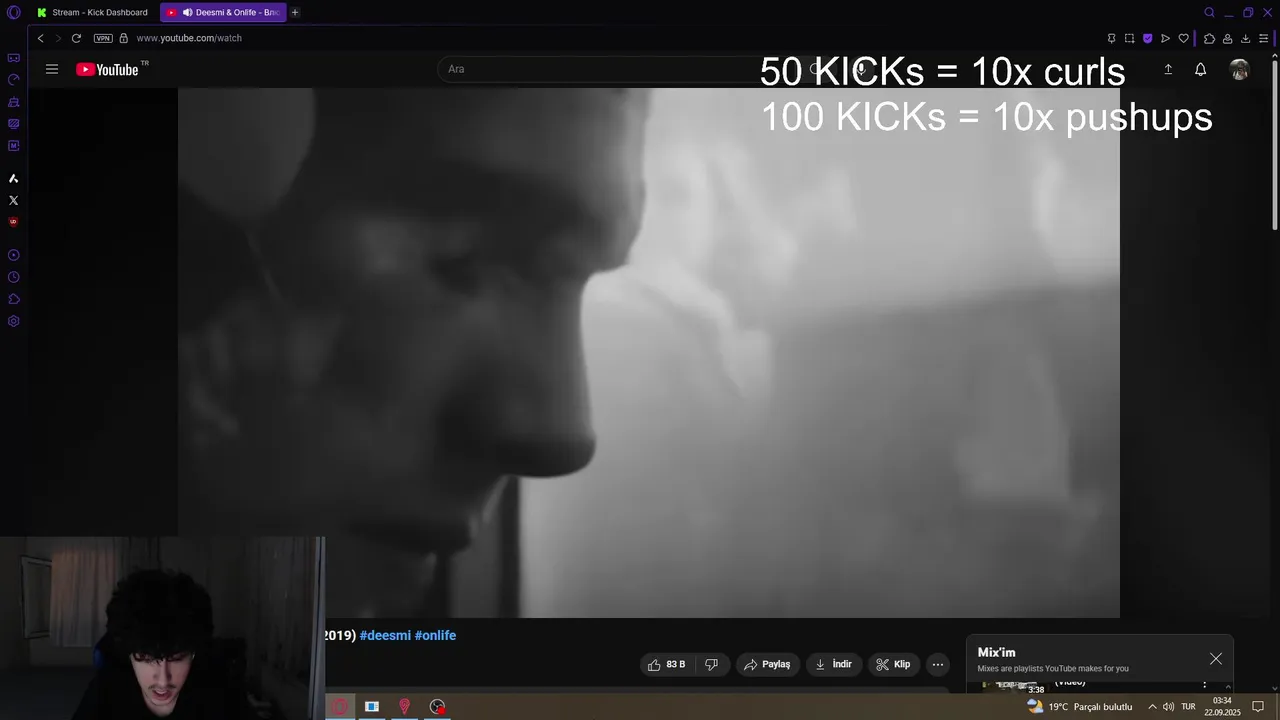The width and height of the screenshot is (1280, 720).
Task: Go back to the previous page
Action: tap(40, 38)
